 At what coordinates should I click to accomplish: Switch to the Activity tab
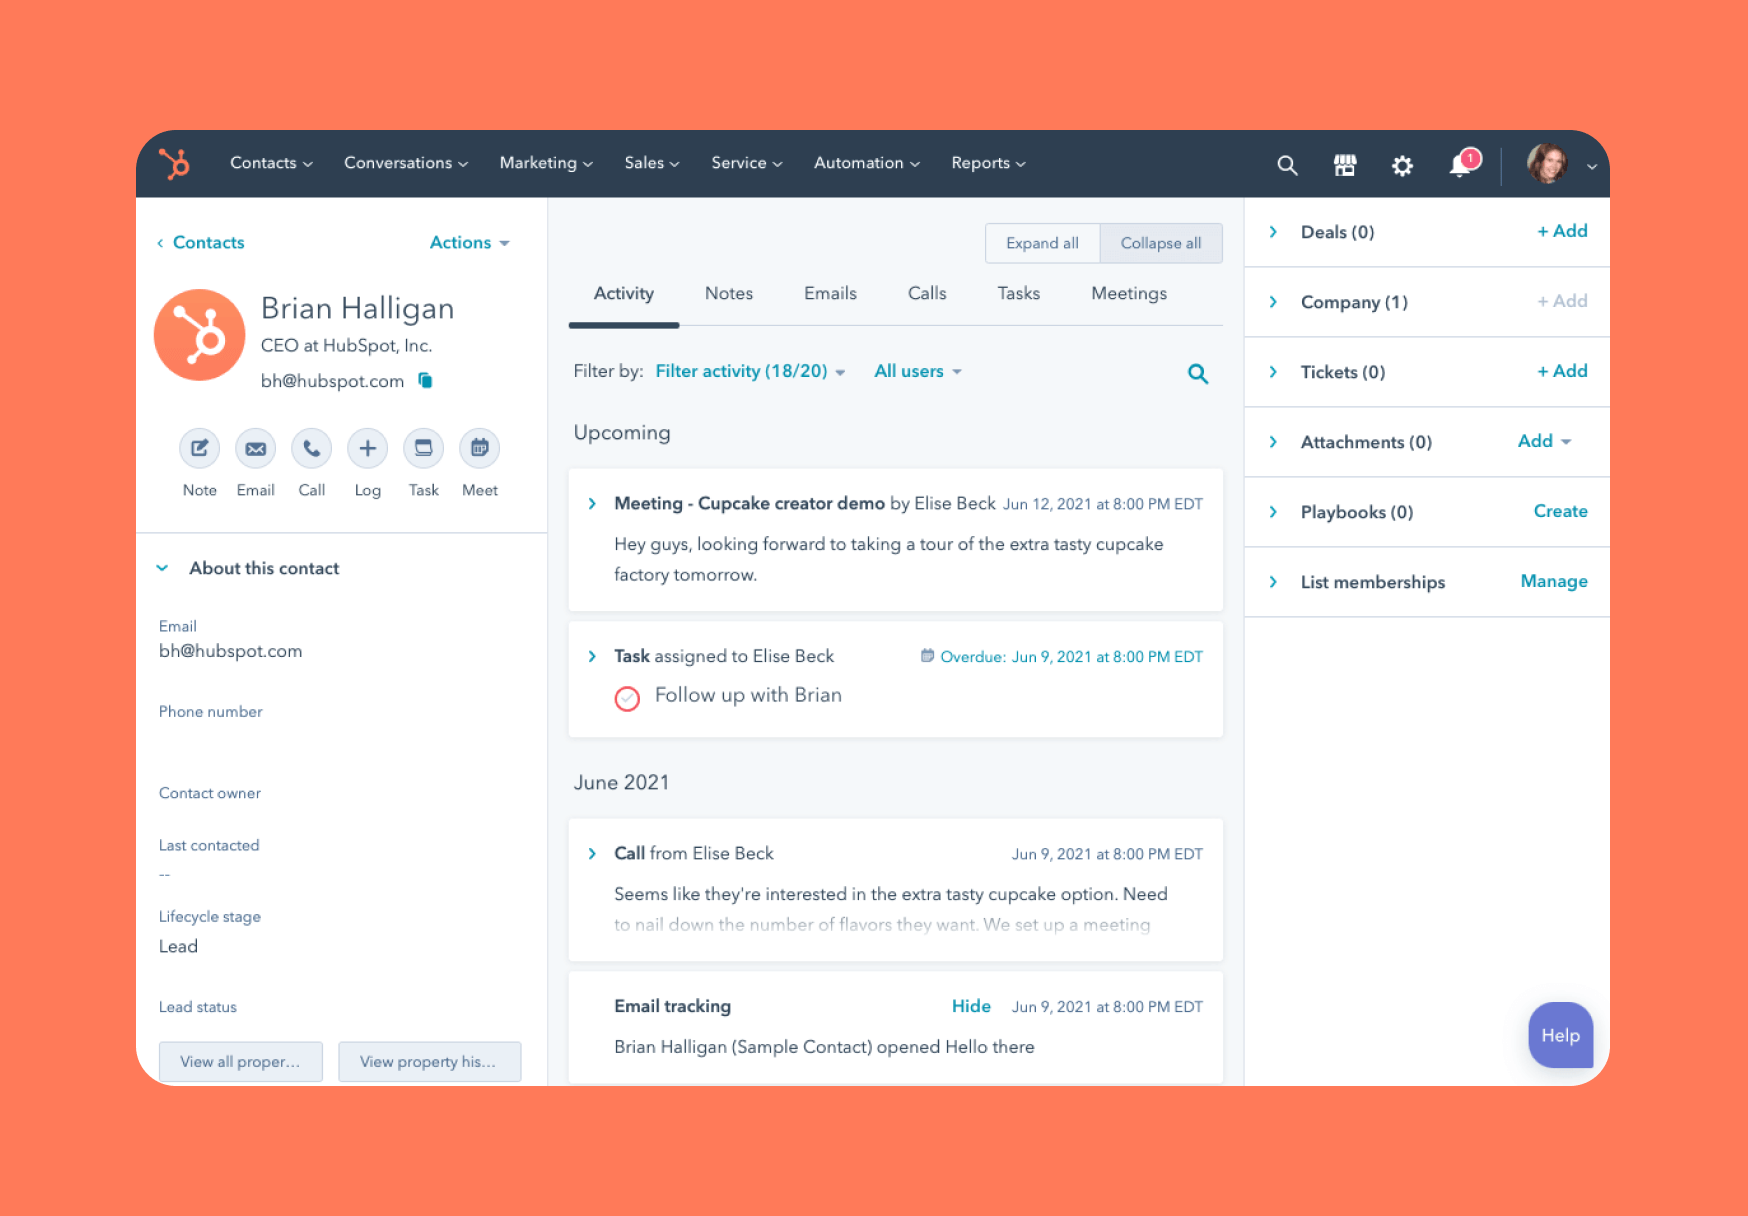(x=623, y=293)
